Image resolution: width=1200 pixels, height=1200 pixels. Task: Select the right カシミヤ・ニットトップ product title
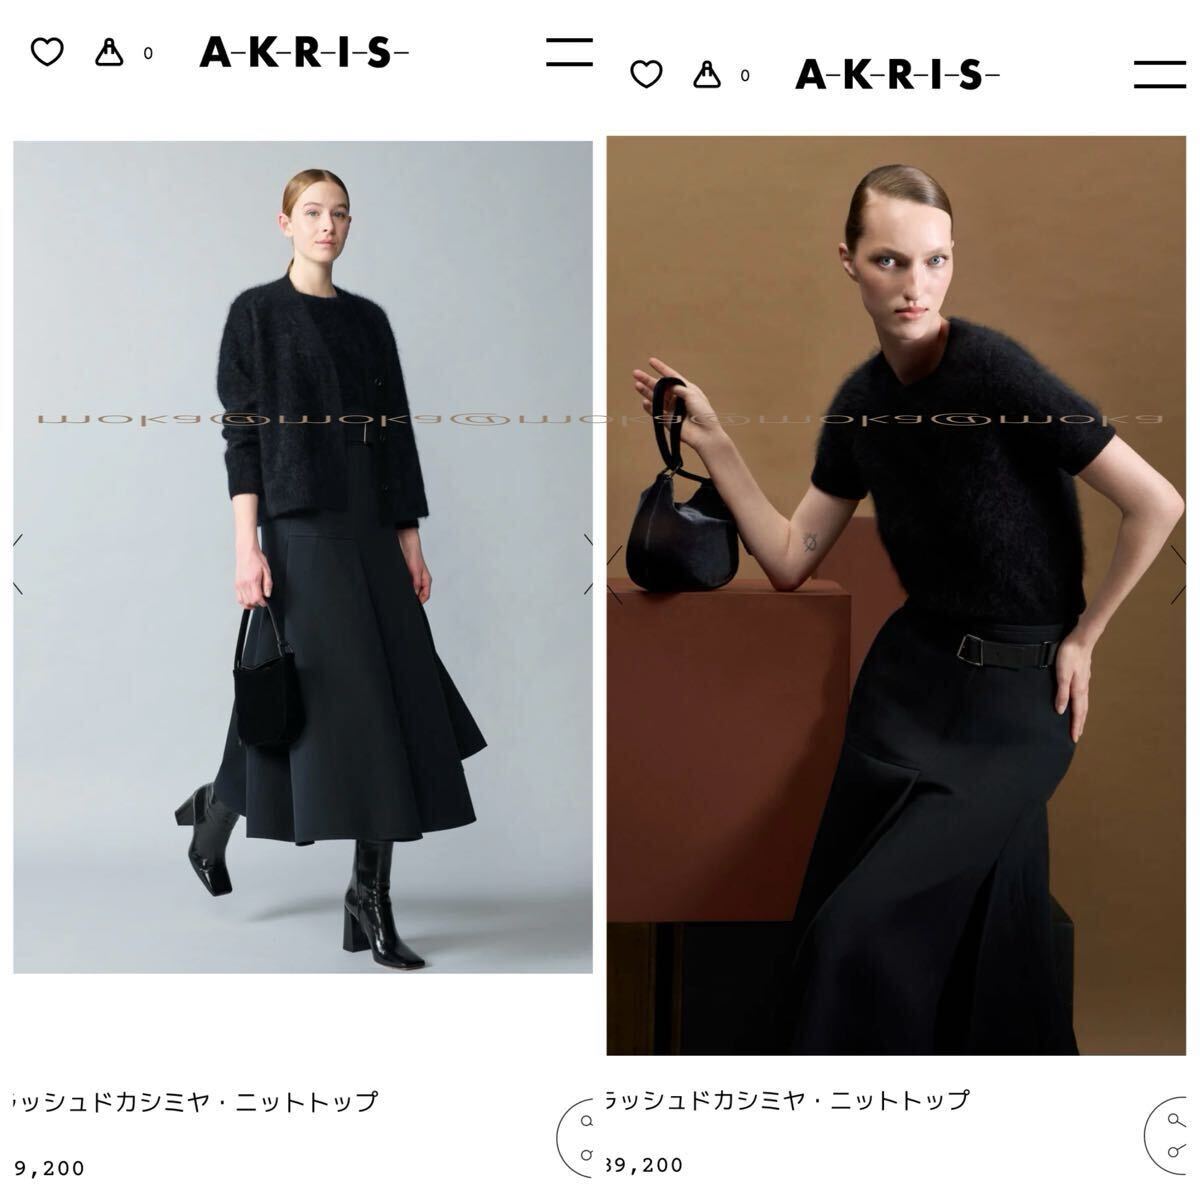point(788,1100)
